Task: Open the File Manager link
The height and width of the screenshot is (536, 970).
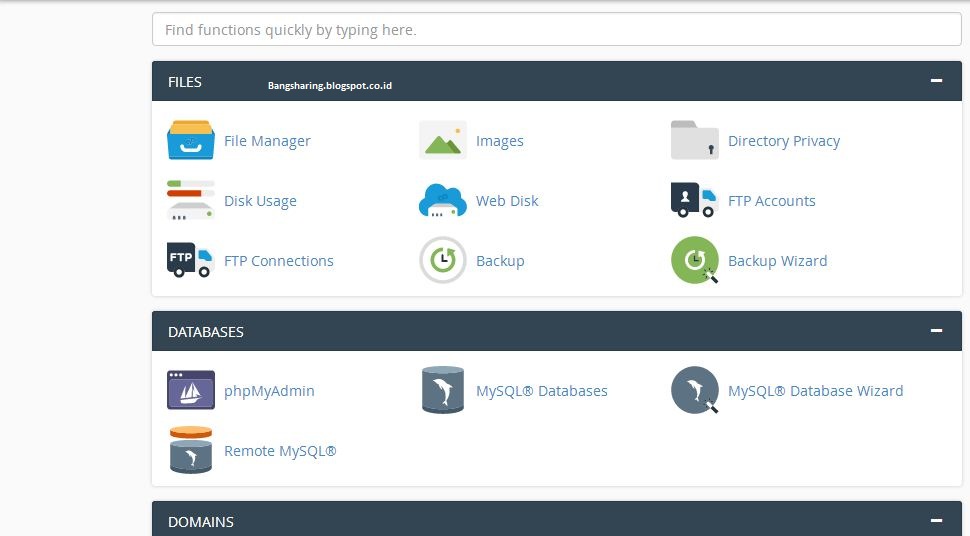Action: coord(267,141)
